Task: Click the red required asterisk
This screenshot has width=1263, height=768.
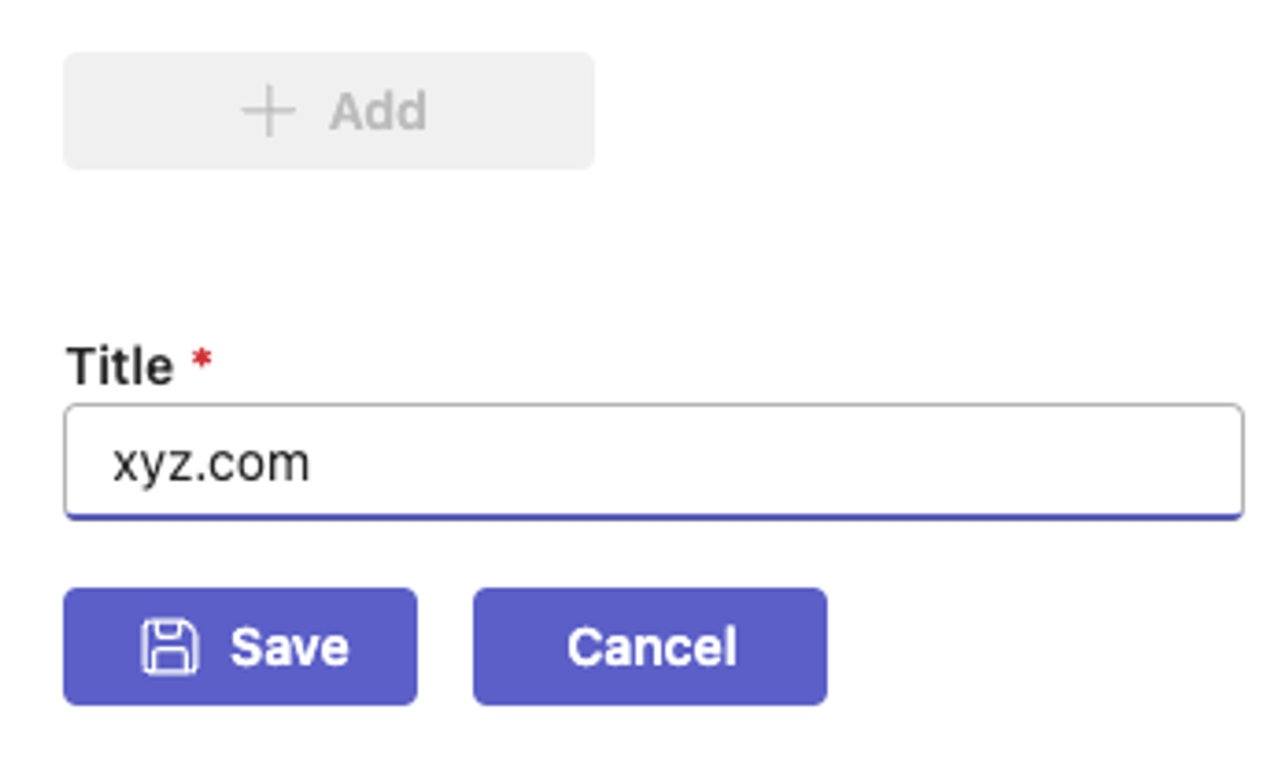Action: [202, 359]
